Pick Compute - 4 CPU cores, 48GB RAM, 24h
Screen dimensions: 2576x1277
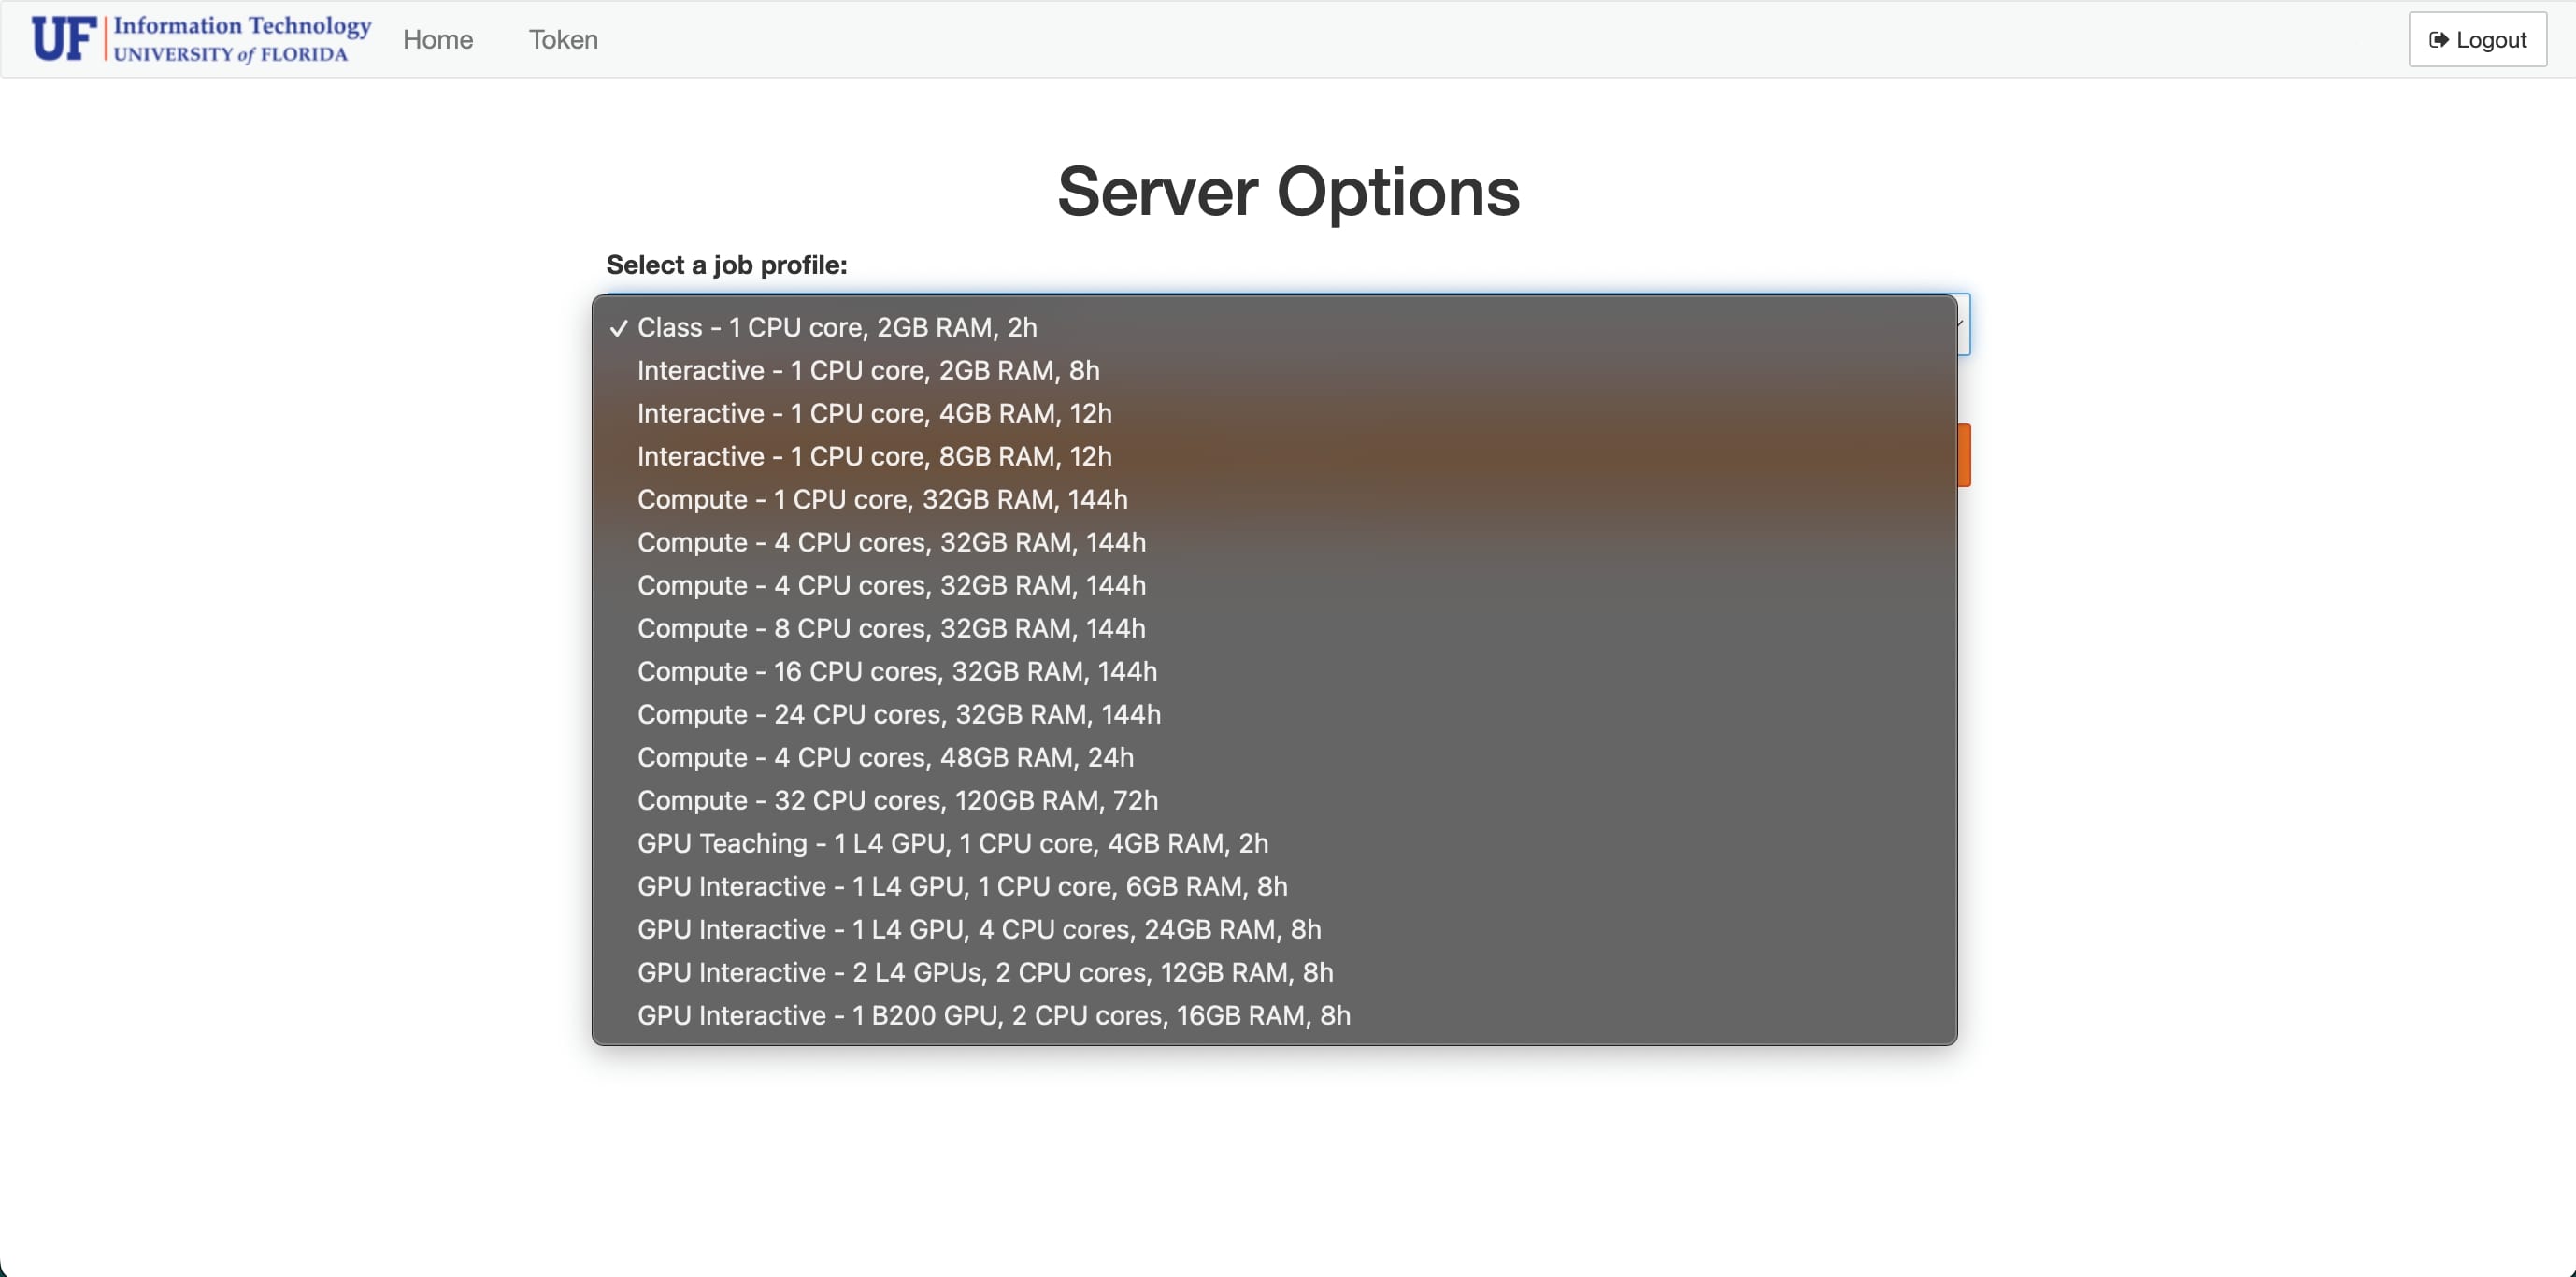(x=1274, y=757)
